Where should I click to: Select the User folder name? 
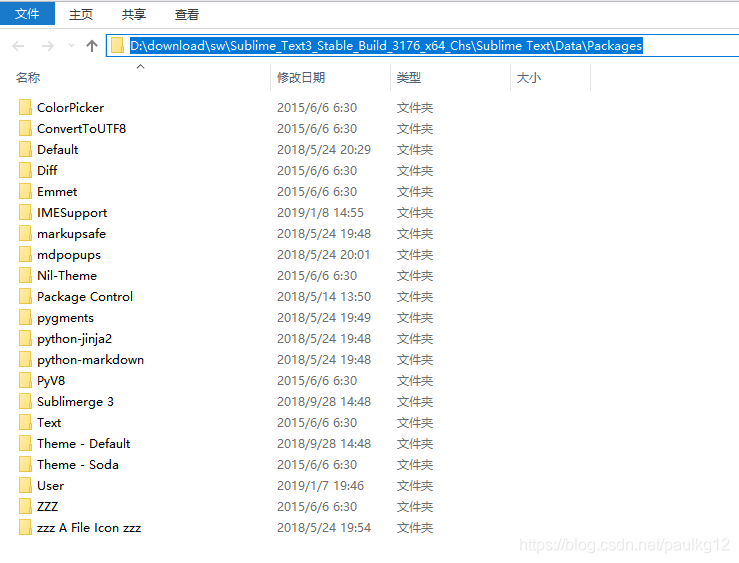click(x=50, y=486)
